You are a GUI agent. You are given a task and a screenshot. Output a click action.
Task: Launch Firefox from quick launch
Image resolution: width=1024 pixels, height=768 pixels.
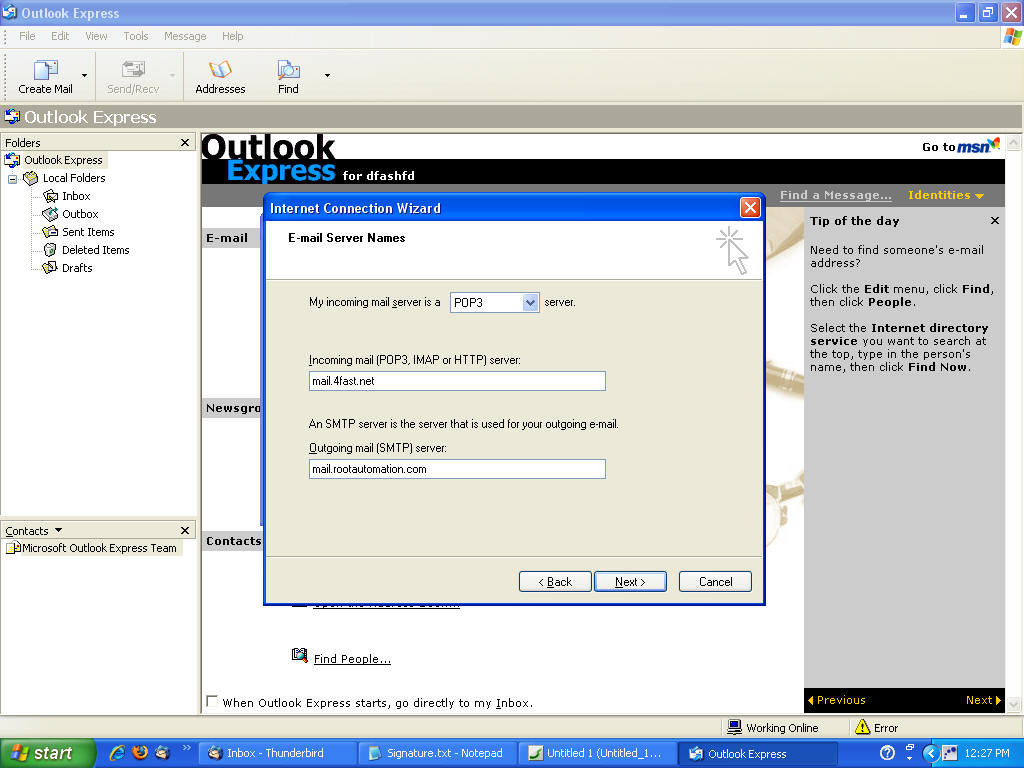(140, 753)
